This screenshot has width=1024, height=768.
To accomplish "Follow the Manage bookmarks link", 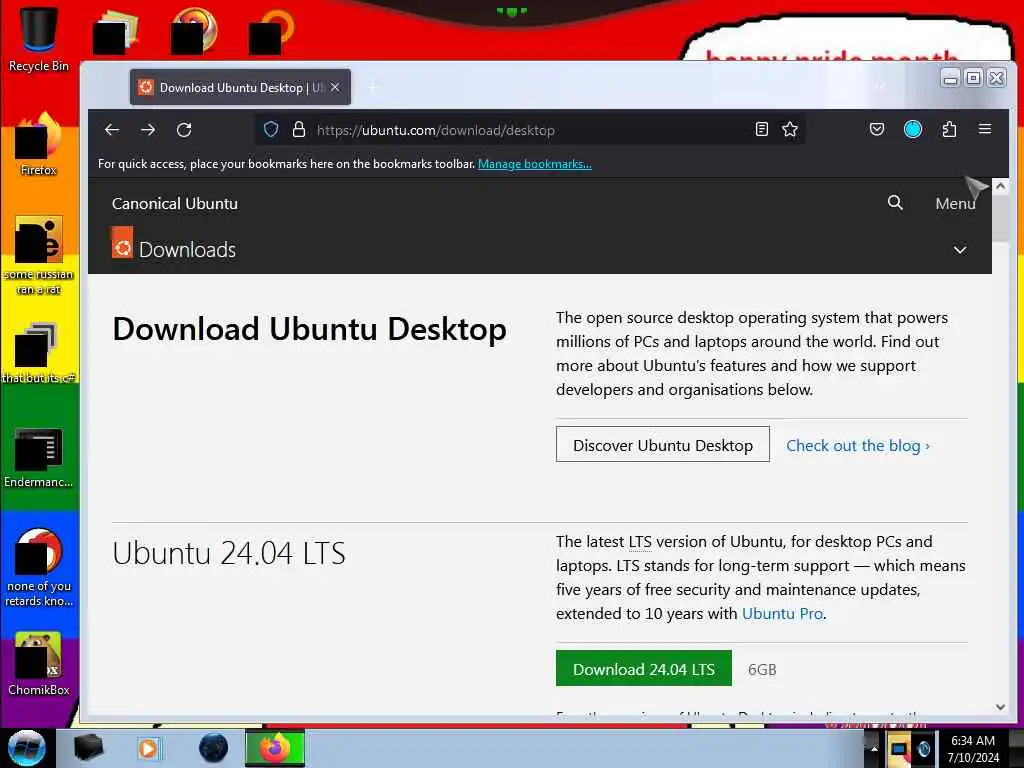I will point(535,164).
